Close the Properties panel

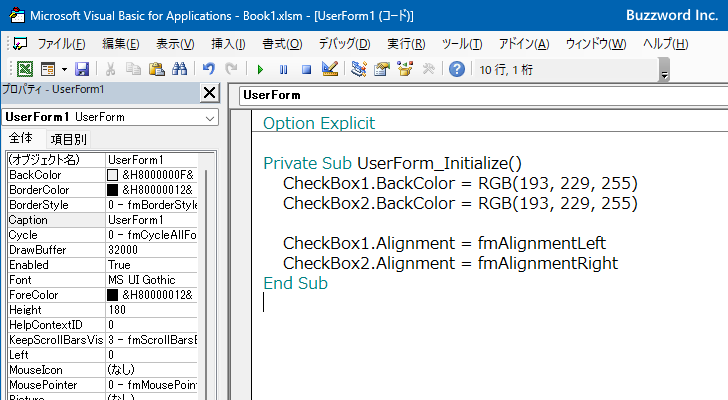209,93
